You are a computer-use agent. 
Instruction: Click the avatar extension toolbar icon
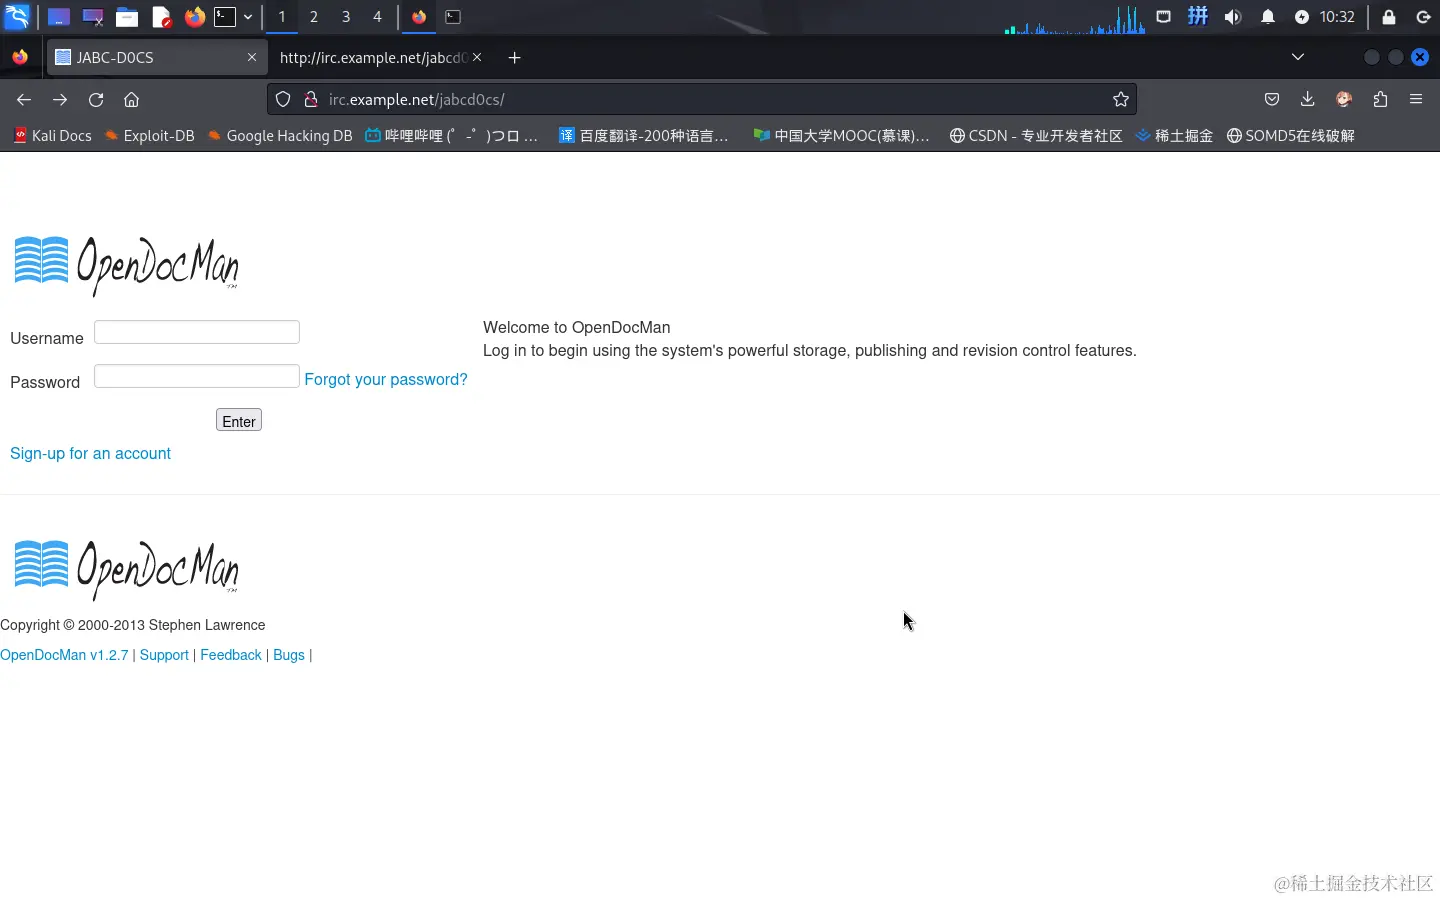1344,100
